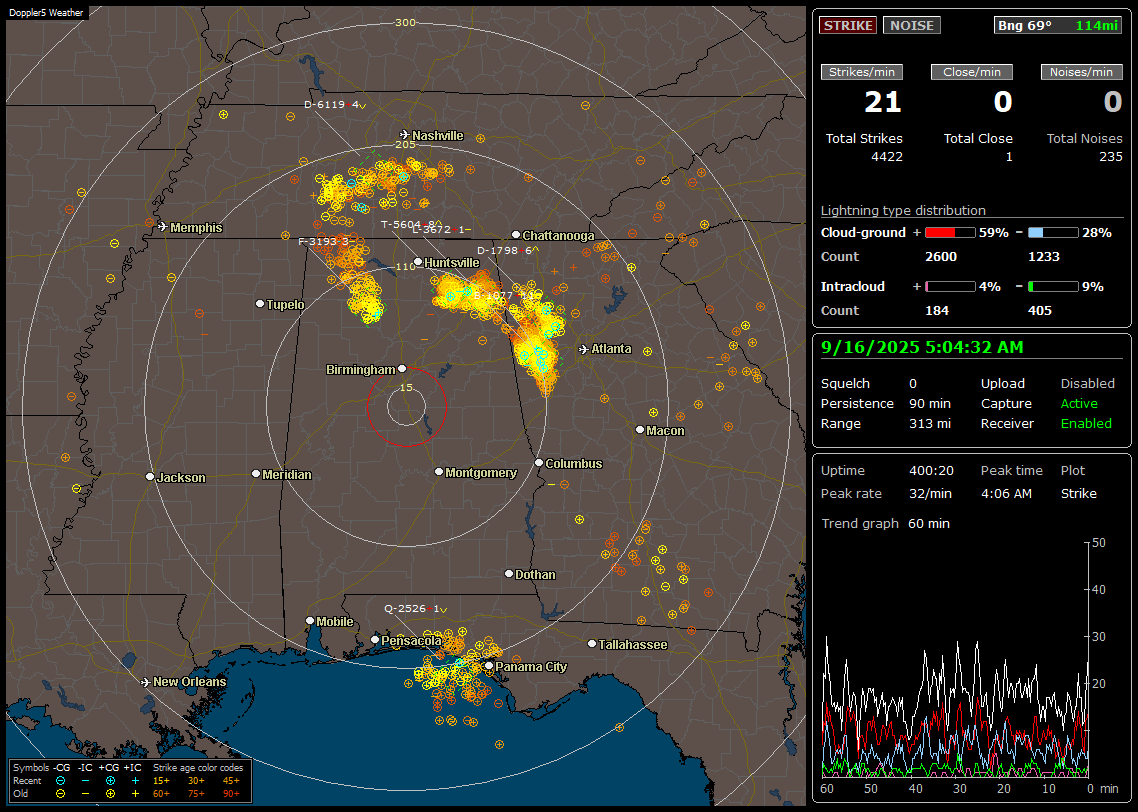Click the Memphis airport plane icon
The width and height of the screenshot is (1138, 812).
[163, 227]
